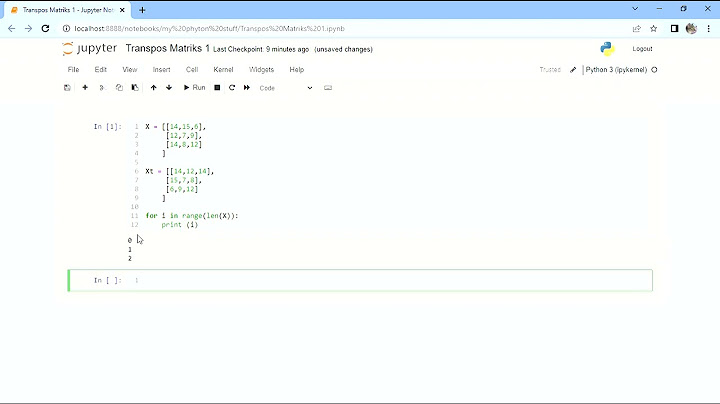Click the browser address bar URL
This screenshot has width=720, height=404.
coord(209,28)
